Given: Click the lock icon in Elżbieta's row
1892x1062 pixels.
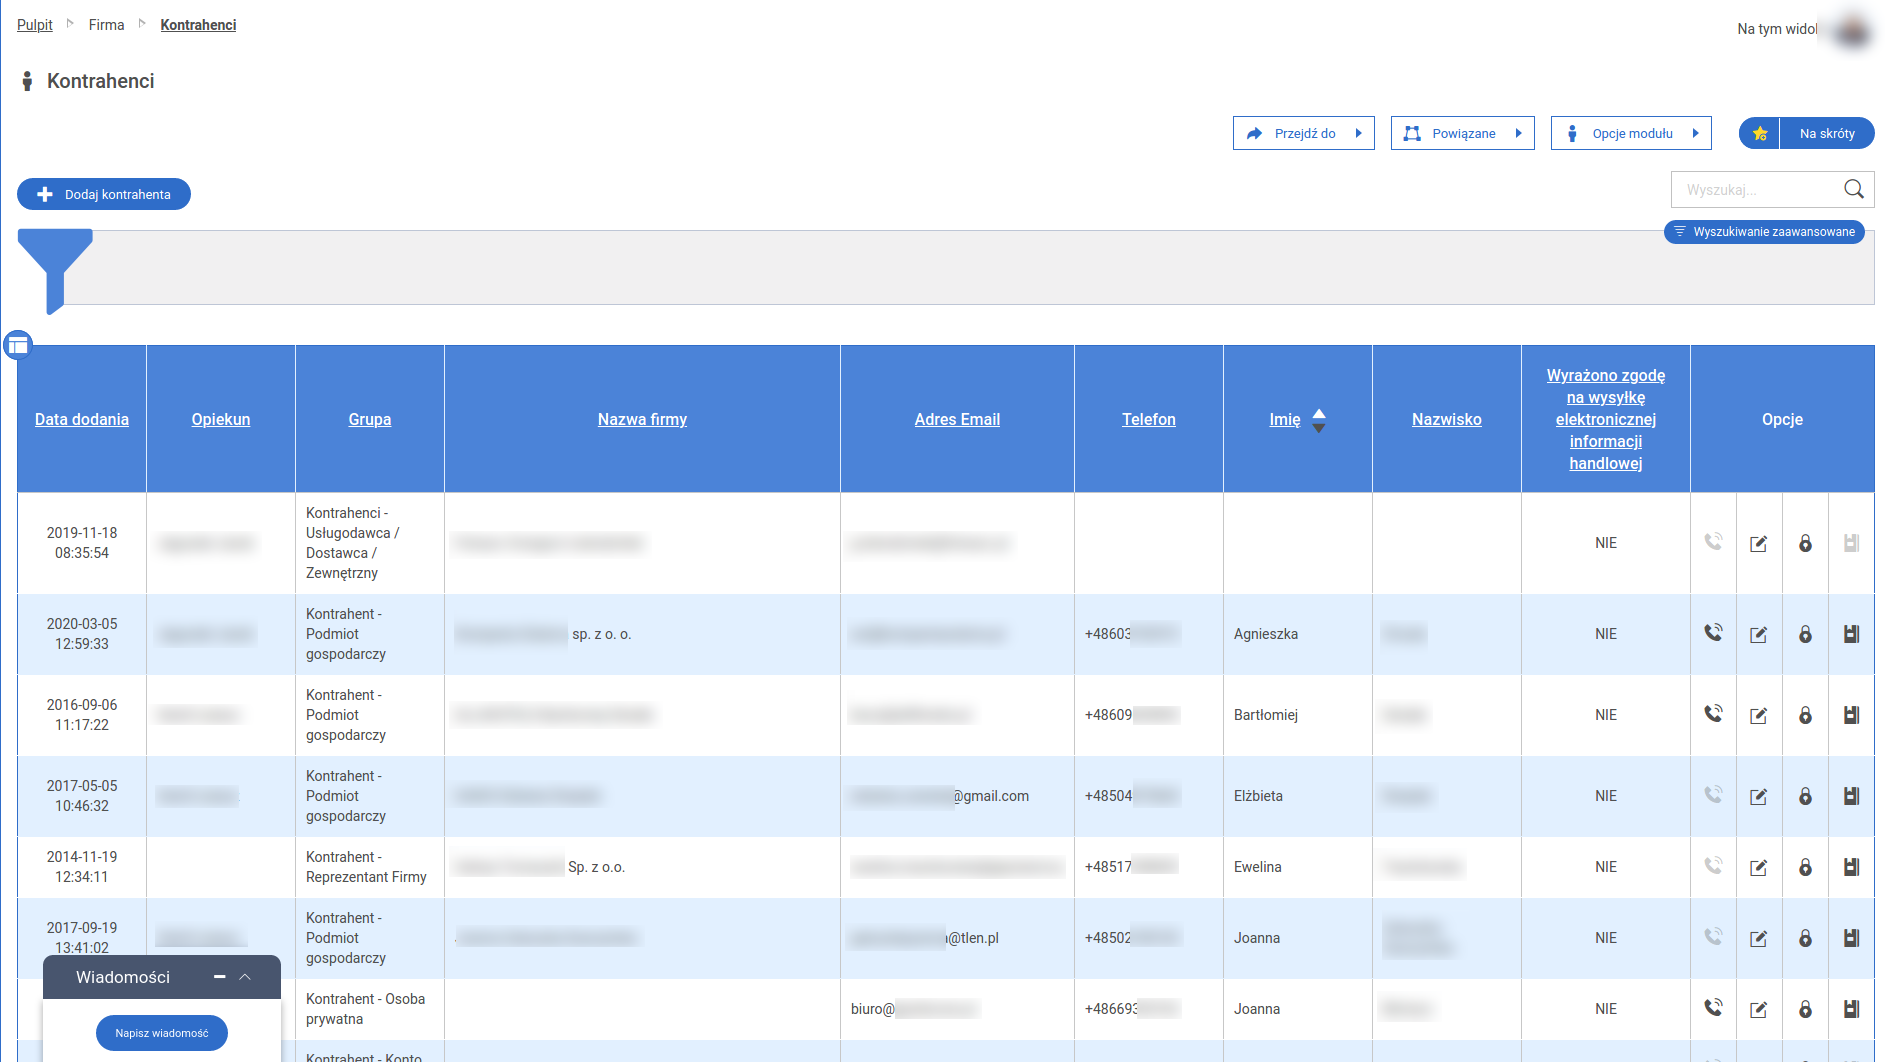Looking at the screenshot, I should click(x=1805, y=796).
